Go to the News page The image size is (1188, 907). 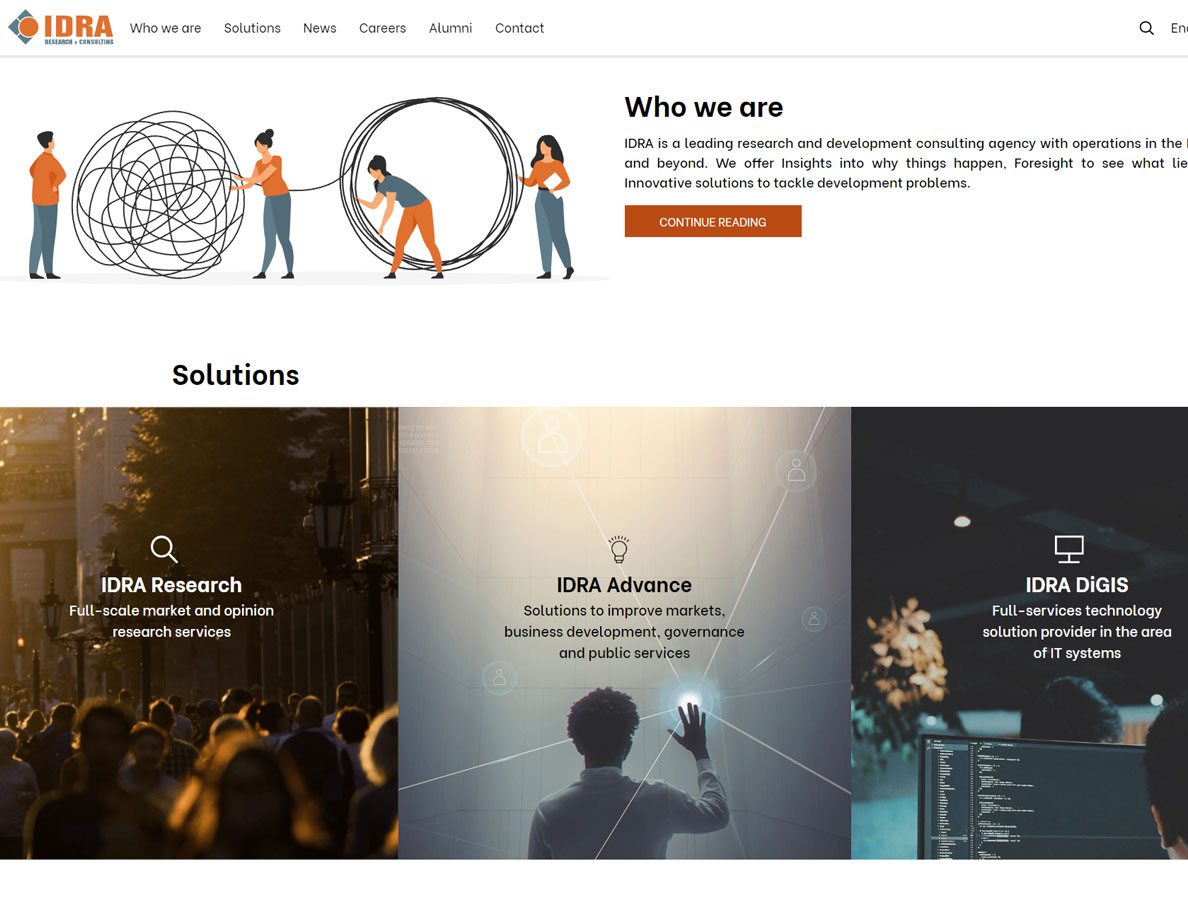click(320, 28)
